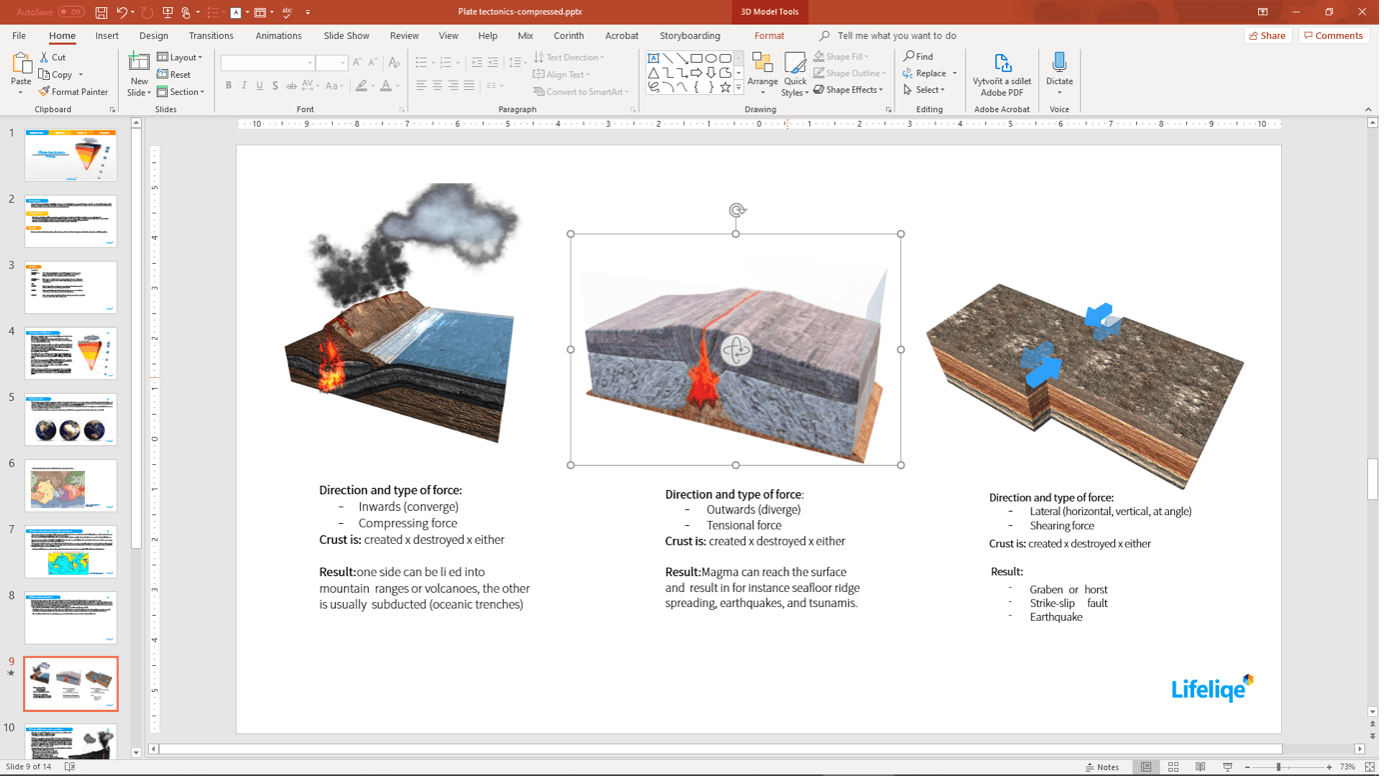
Task: Open the Storyboarding tab
Action: pyautogui.click(x=690, y=35)
